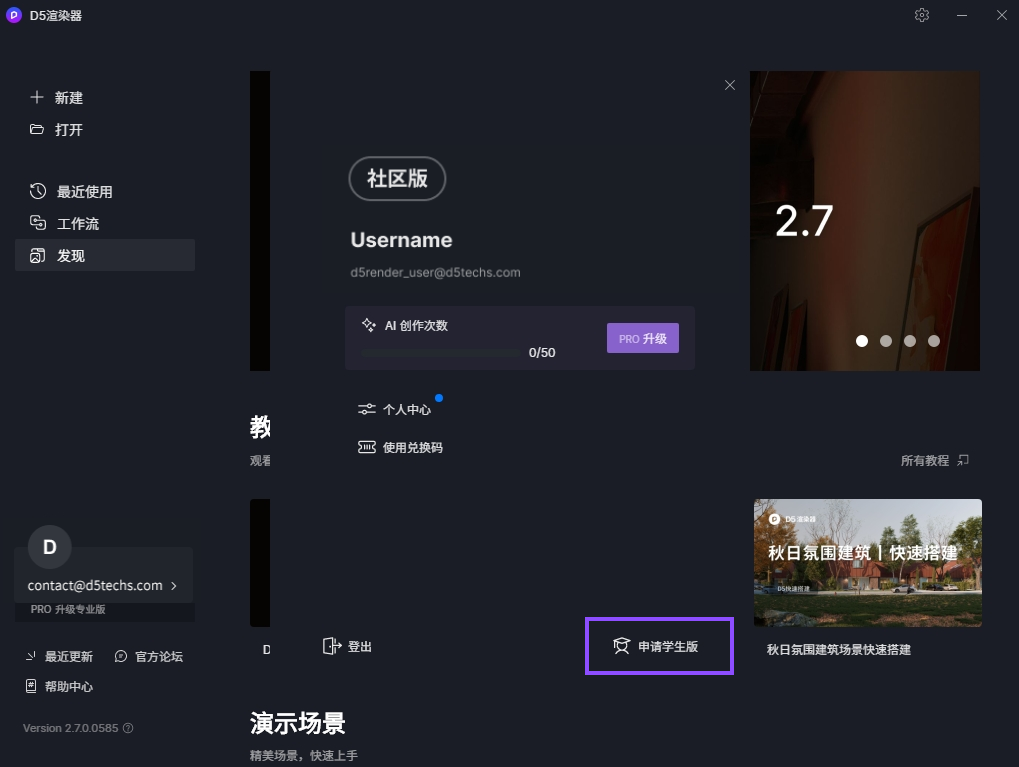Open a project via the 打开 folder icon
Image resolution: width=1019 pixels, height=767 pixels.
pyautogui.click(x=35, y=129)
